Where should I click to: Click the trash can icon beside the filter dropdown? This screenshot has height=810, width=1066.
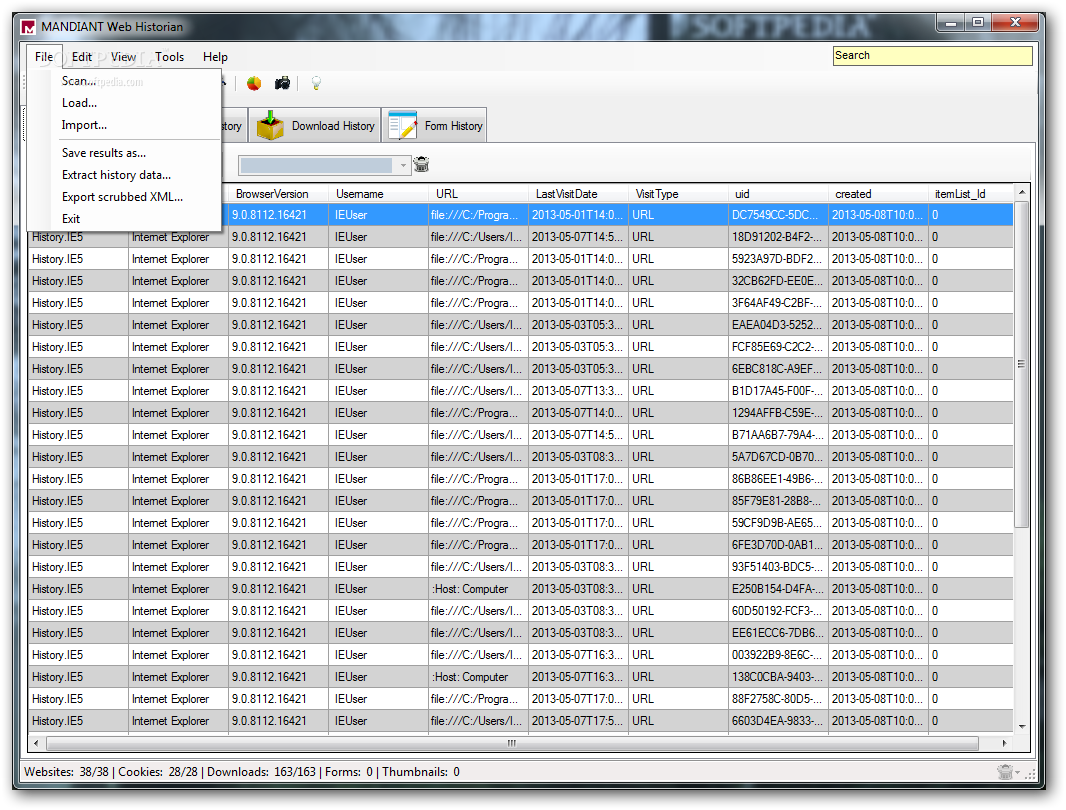pyautogui.click(x=422, y=165)
